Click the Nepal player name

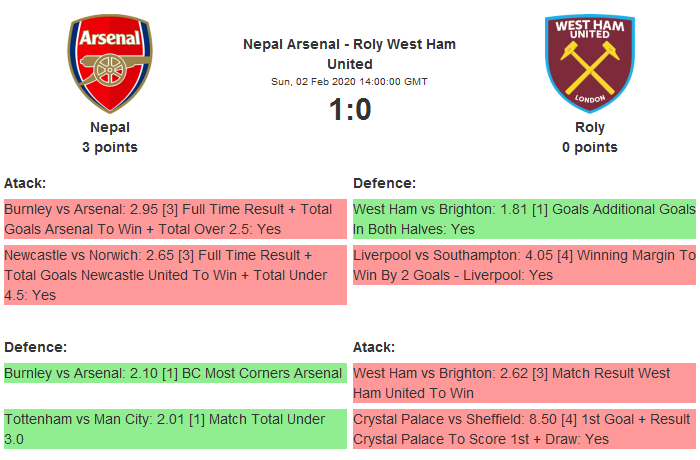(110, 127)
